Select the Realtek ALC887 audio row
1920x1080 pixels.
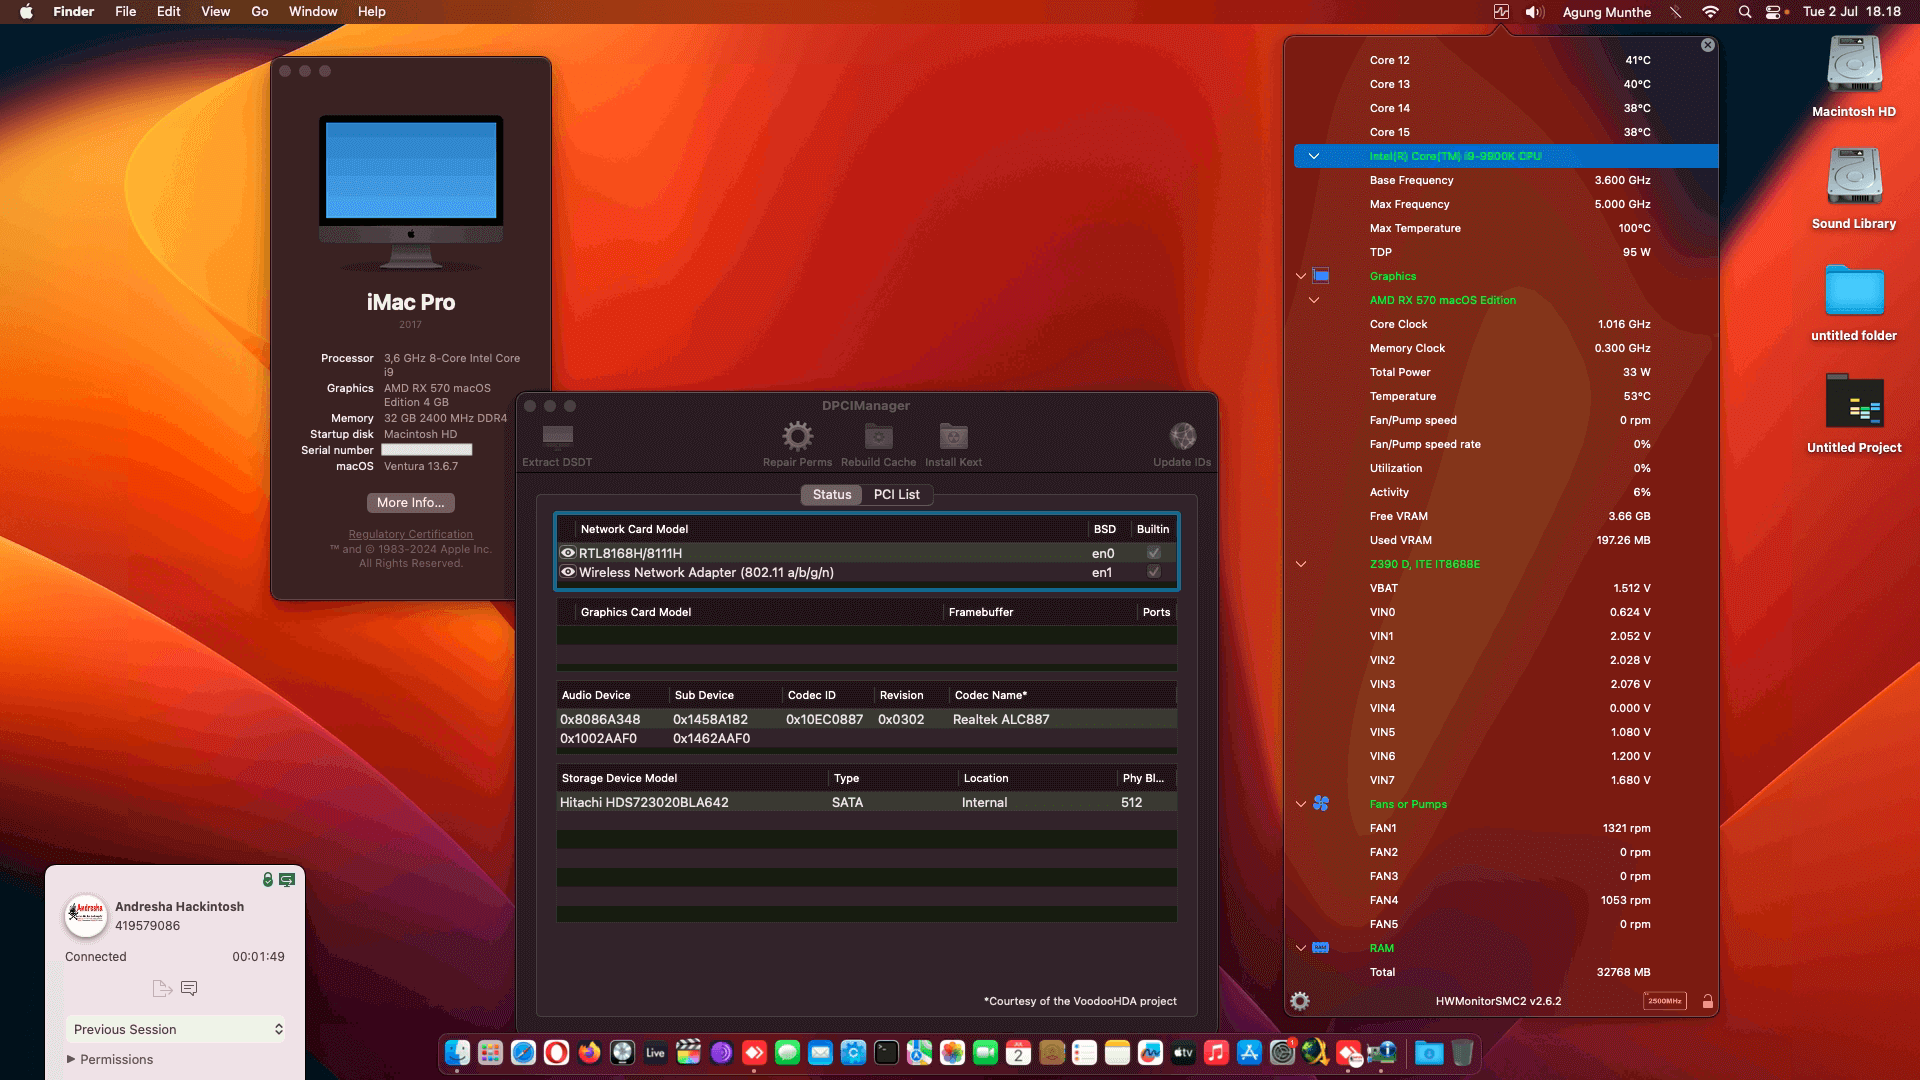[x=867, y=719]
